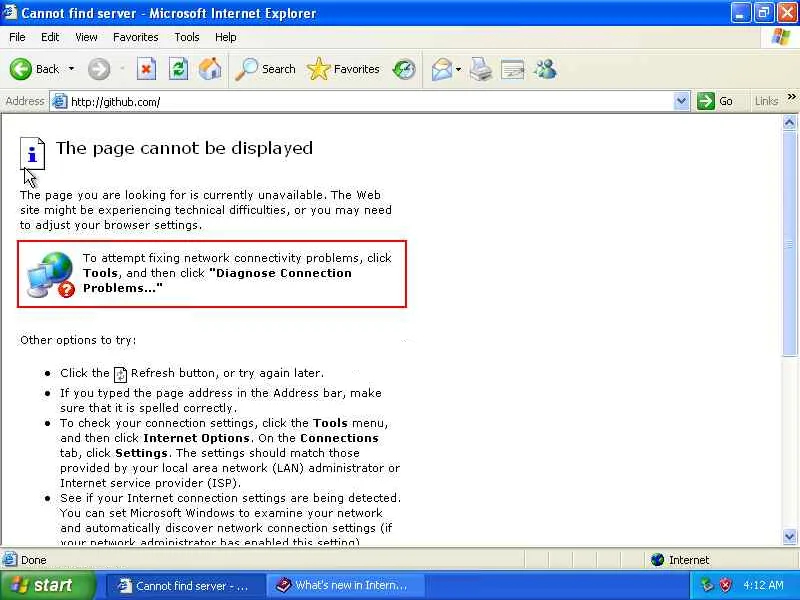The image size is (800, 600).
Task: Click the page icon in the address bar
Action: [x=60, y=102]
